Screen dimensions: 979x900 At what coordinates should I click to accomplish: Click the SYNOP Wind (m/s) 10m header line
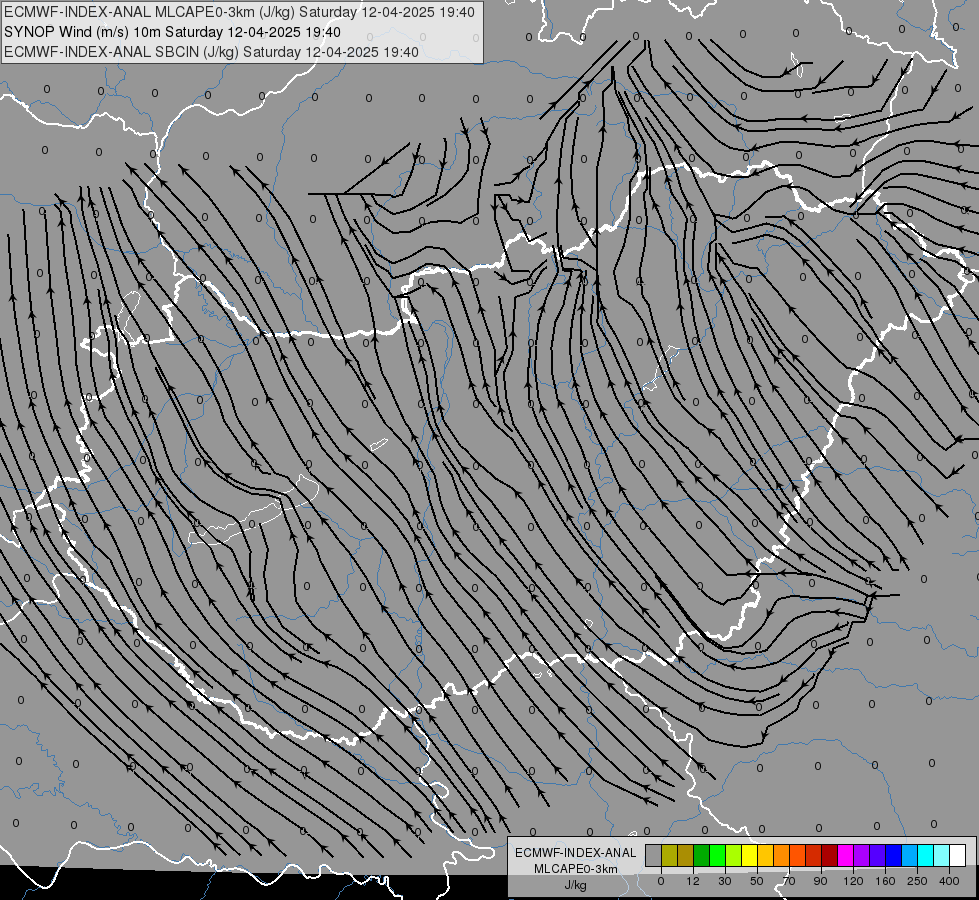point(172,32)
